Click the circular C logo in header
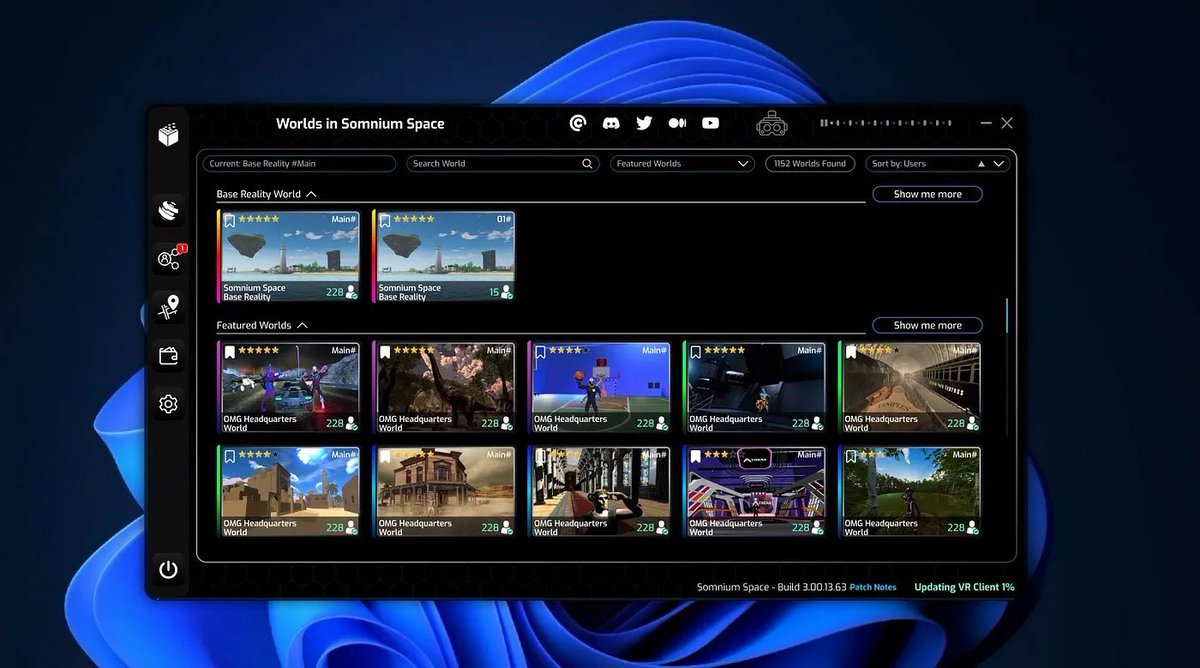The height and width of the screenshot is (668, 1200). point(578,123)
